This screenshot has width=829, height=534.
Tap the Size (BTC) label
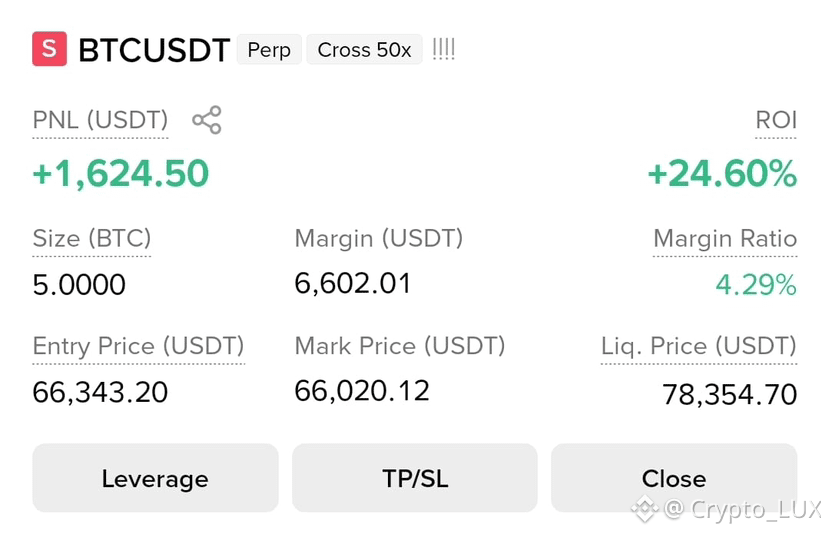92,238
